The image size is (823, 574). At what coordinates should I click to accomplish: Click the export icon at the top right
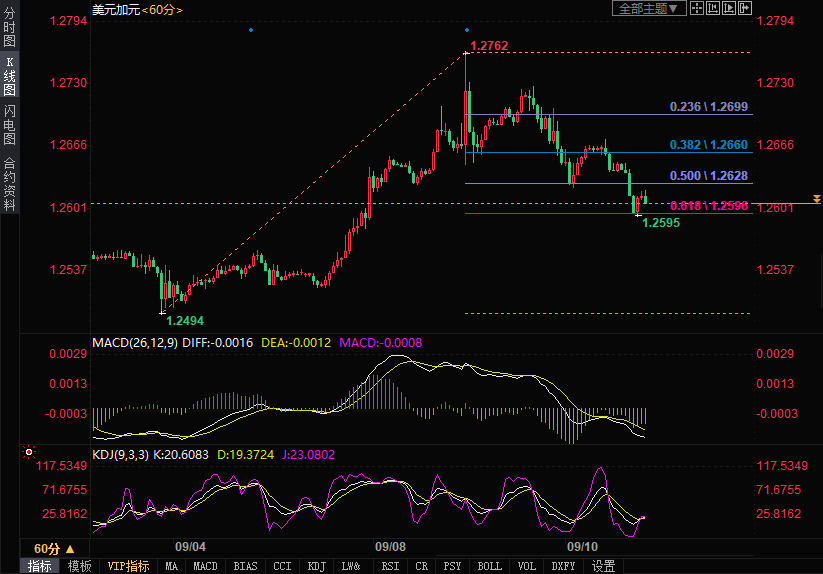pyautogui.click(x=744, y=8)
